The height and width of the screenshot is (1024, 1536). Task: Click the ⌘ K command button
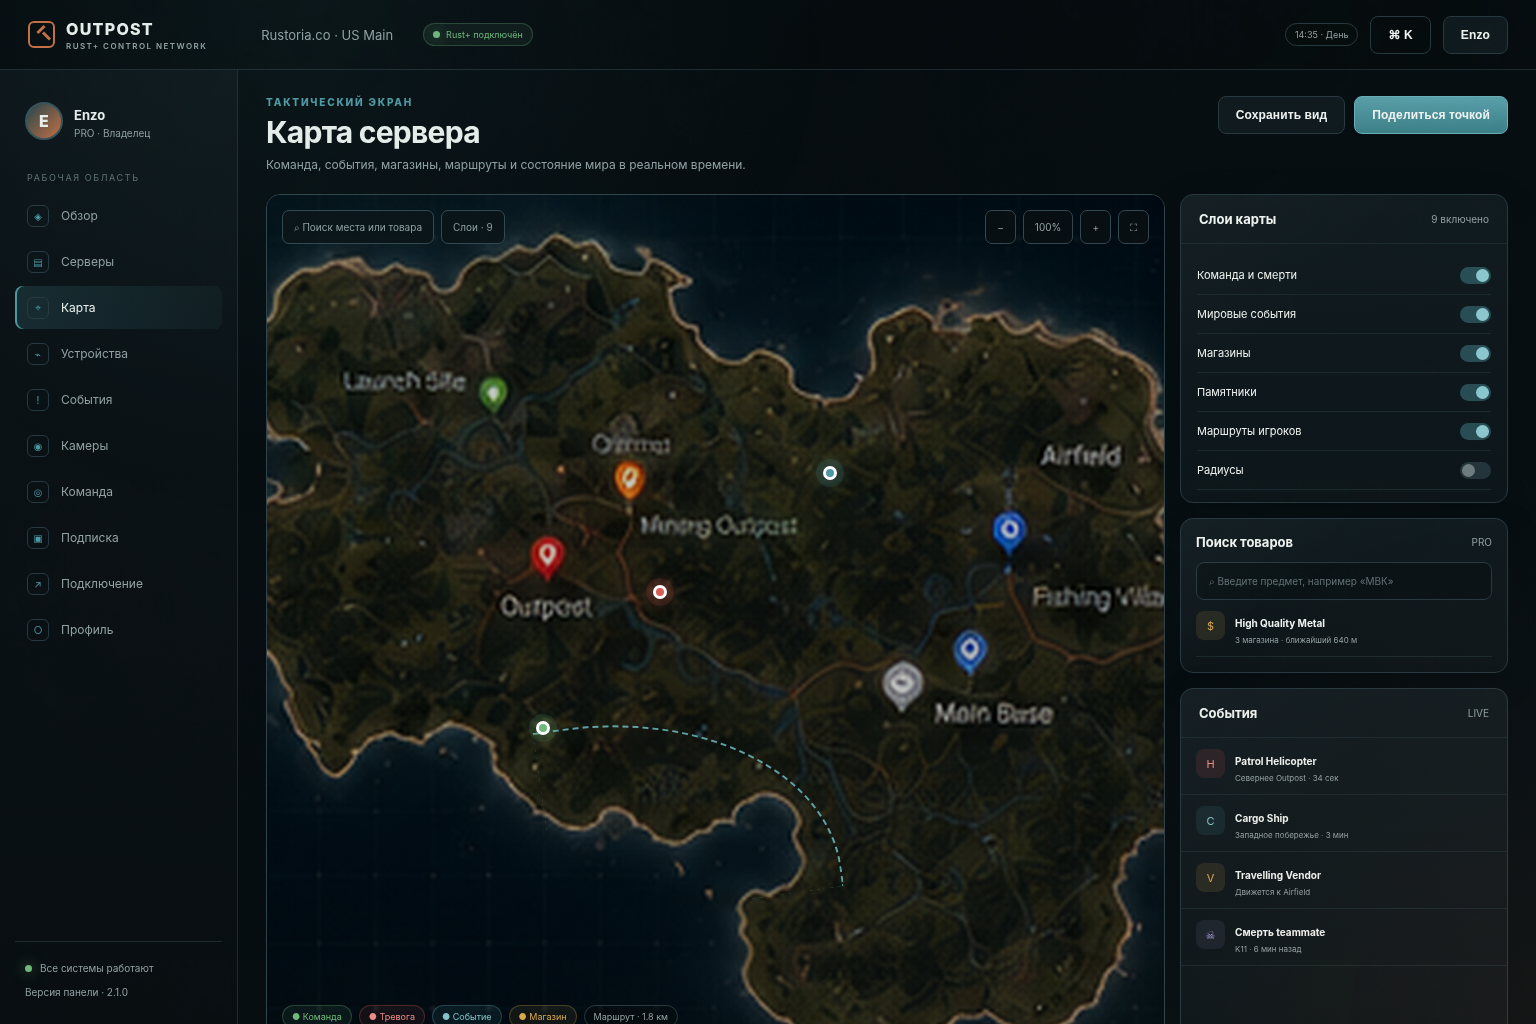click(x=1400, y=35)
